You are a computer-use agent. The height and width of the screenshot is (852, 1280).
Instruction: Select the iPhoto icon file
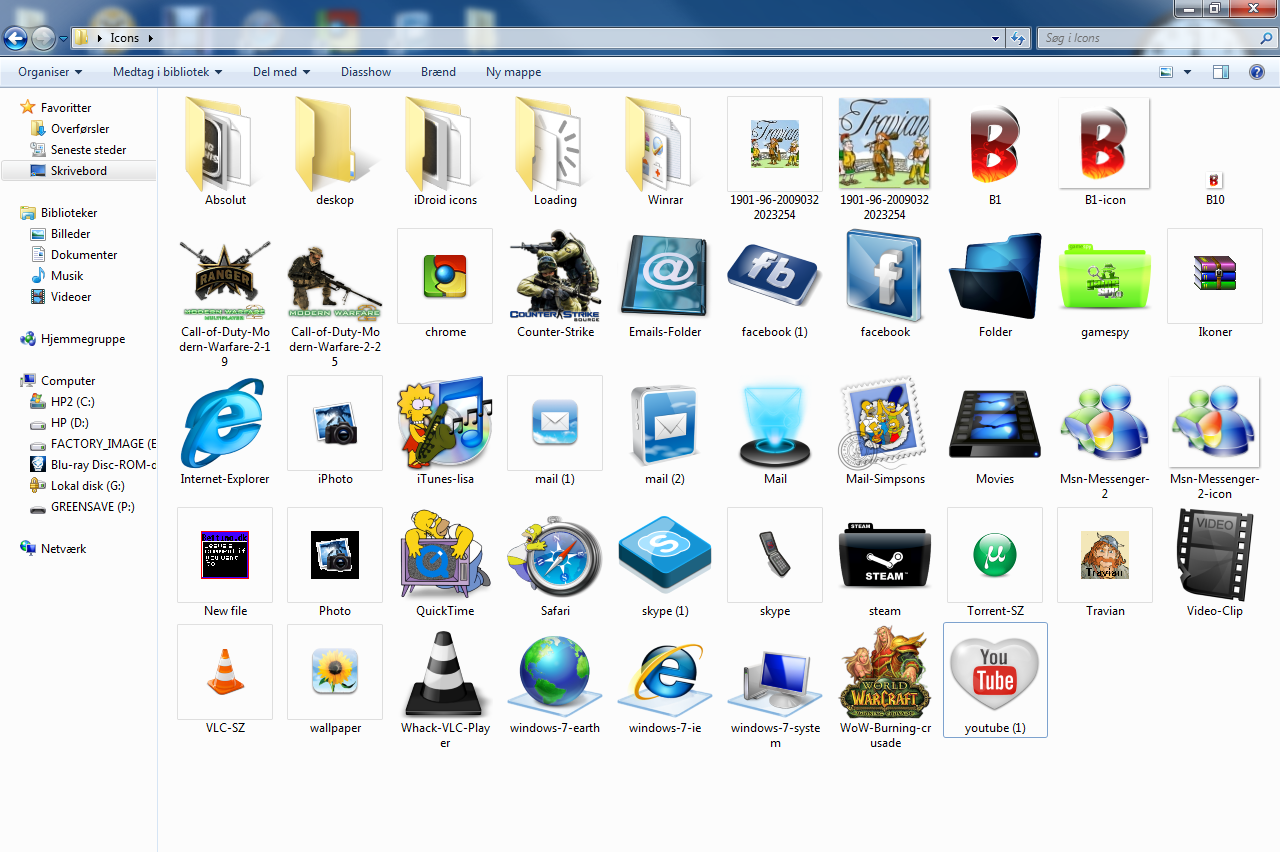coord(335,423)
